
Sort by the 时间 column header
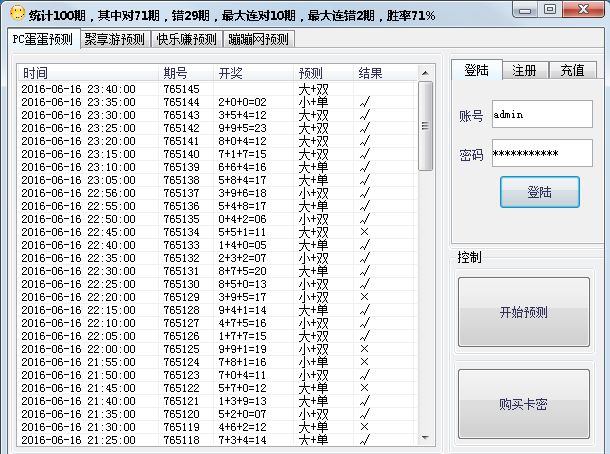[88, 73]
